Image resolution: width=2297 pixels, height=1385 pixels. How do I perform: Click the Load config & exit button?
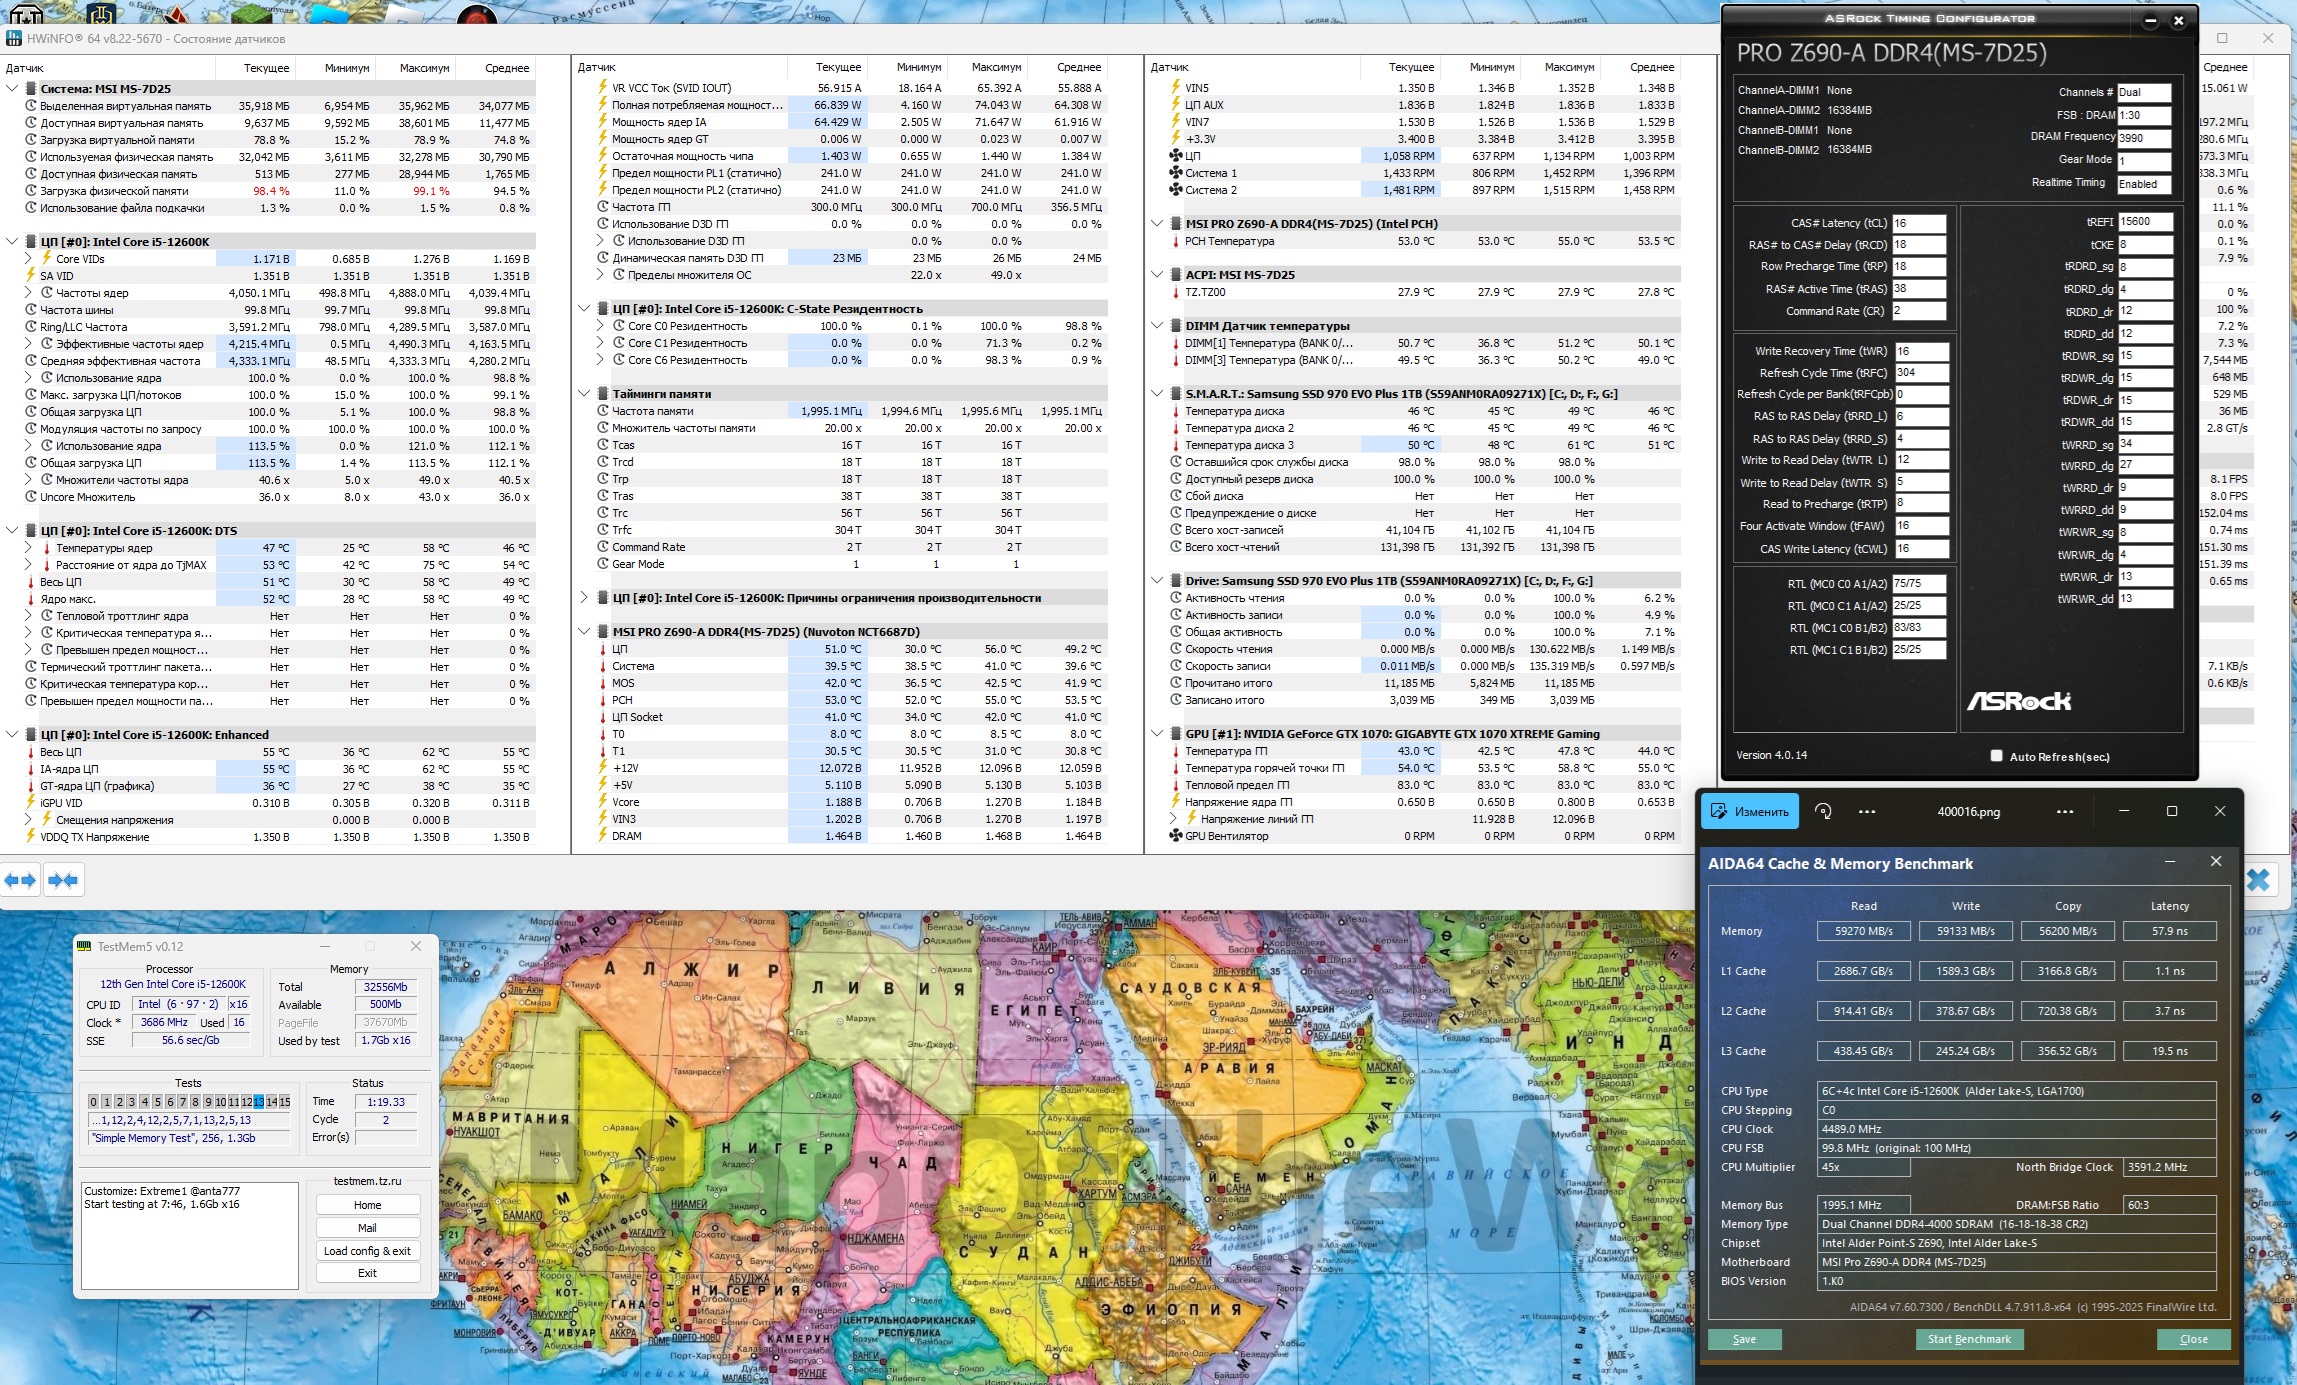click(367, 1250)
